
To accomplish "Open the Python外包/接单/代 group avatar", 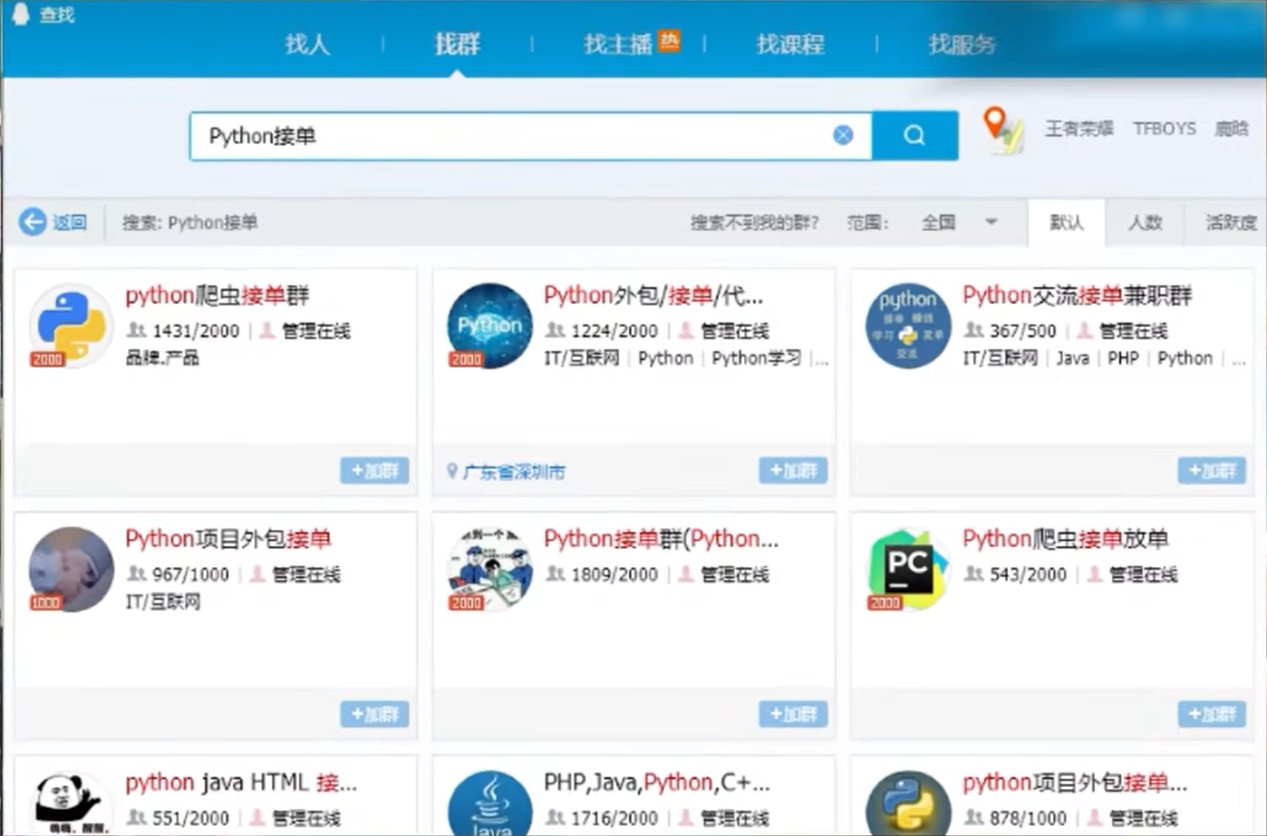I will (489, 326).
